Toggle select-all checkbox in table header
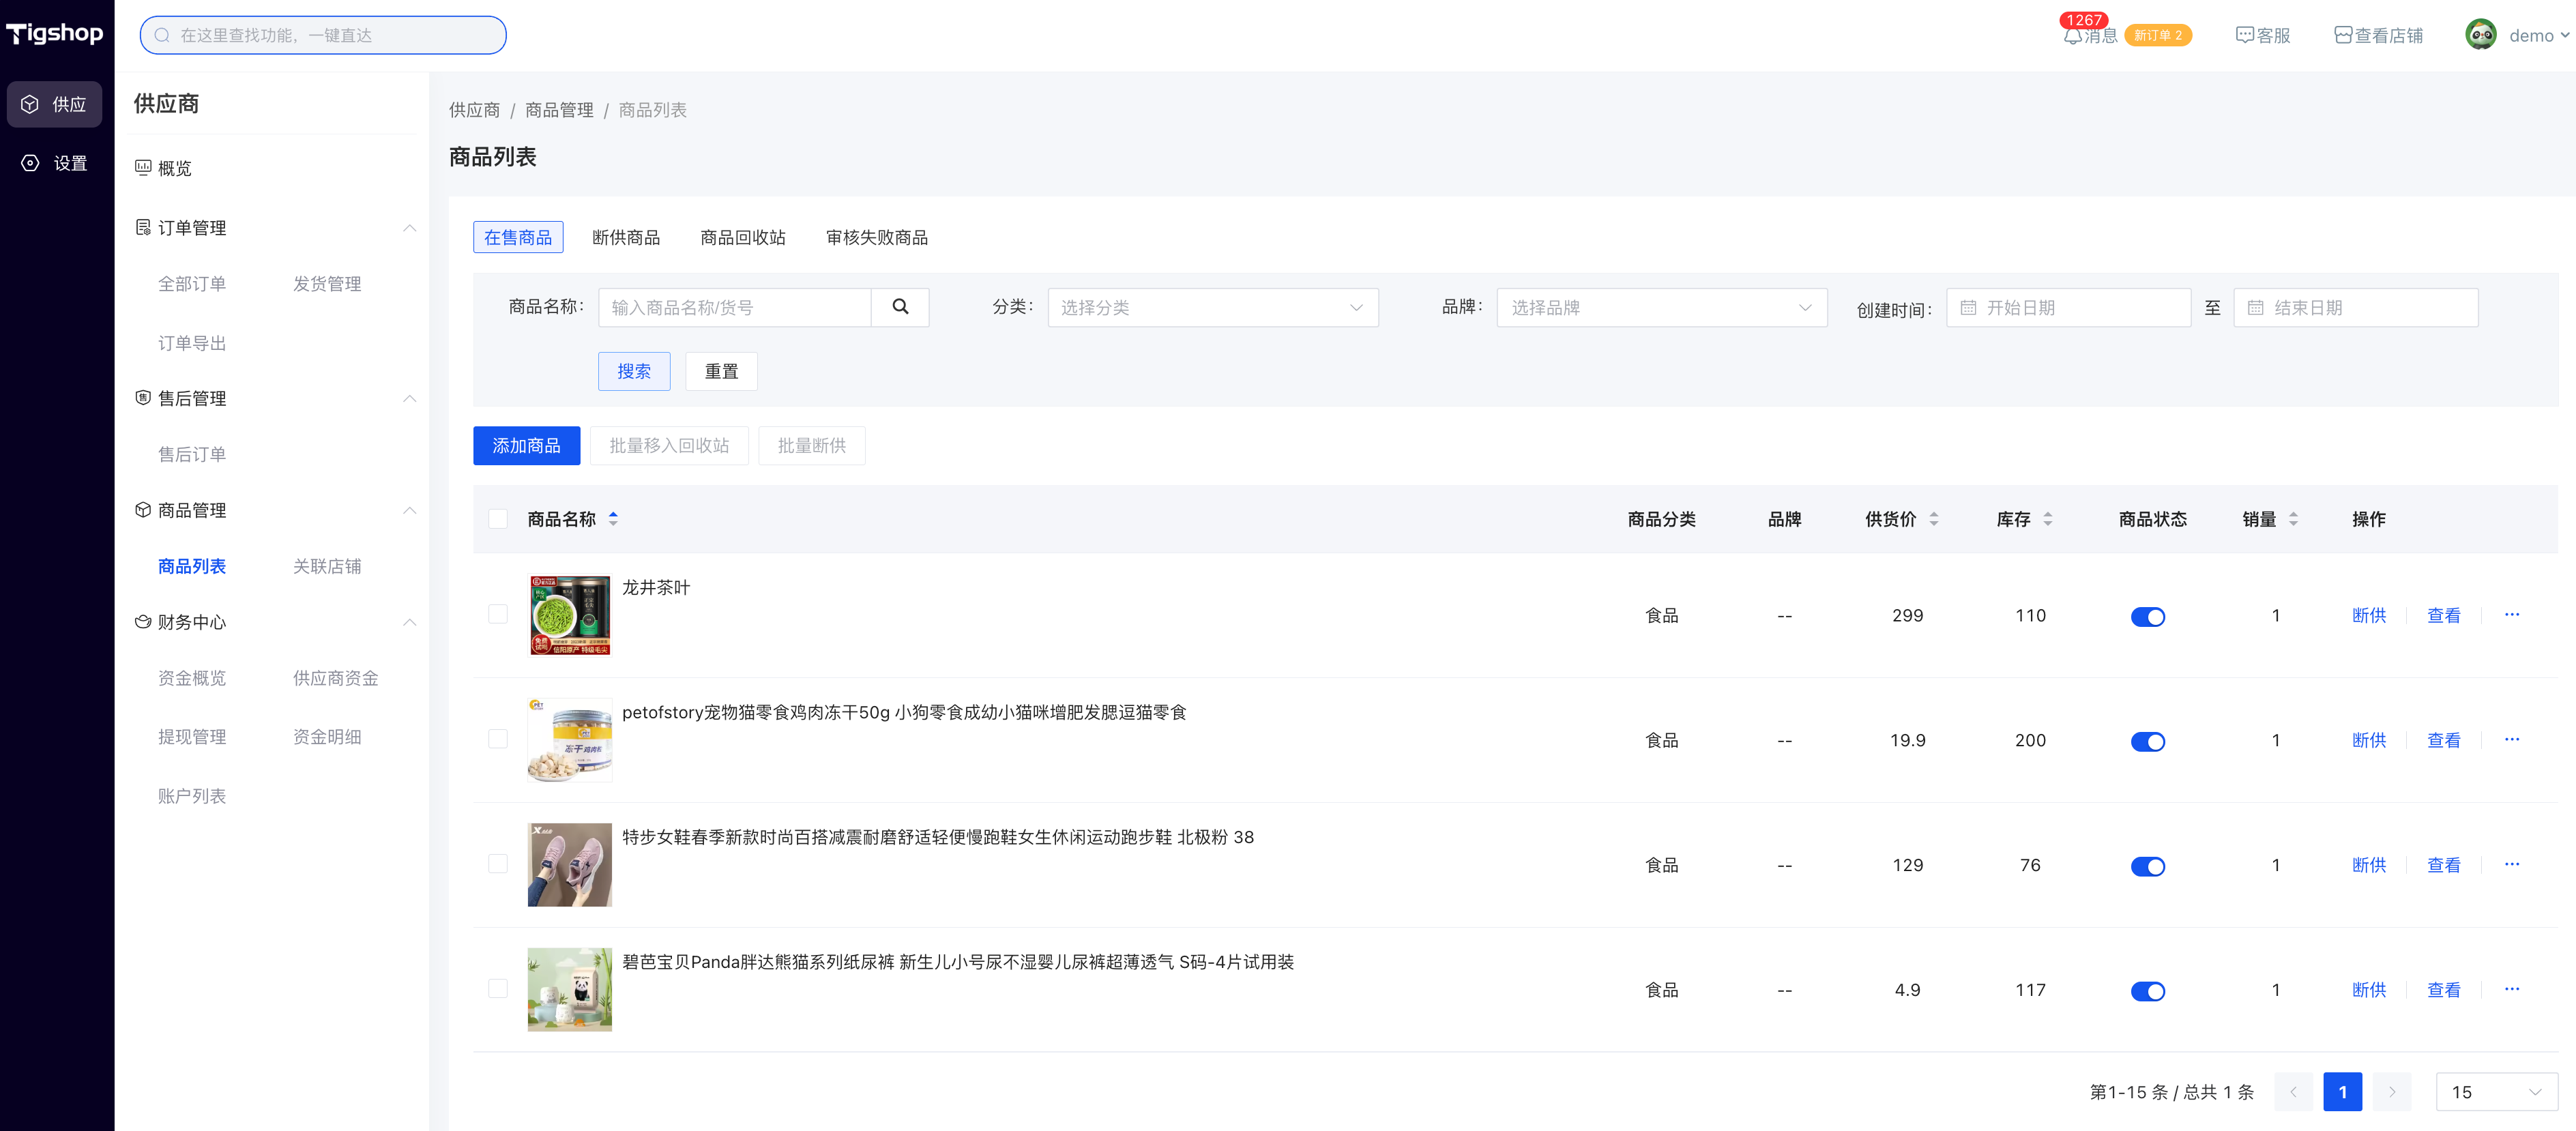2576x1131 pixels. (497, 519)
